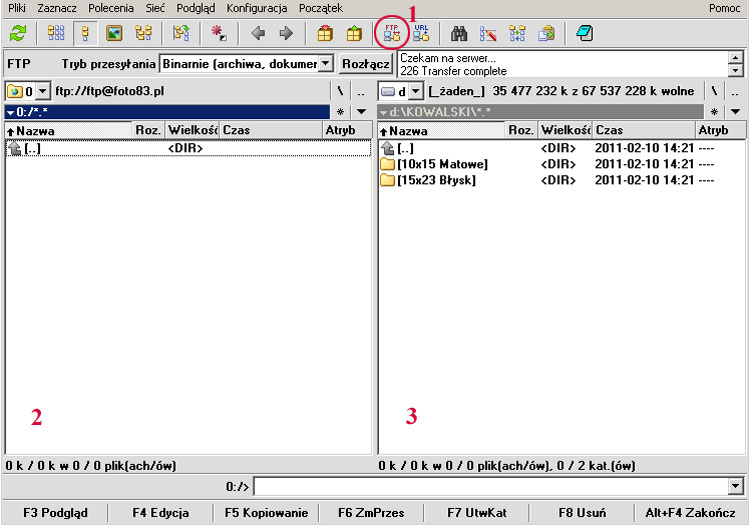The width and height of the screenshot is (749, 525).
Task: Go back with the left arrow icon
Action: [x=258, y=33]
